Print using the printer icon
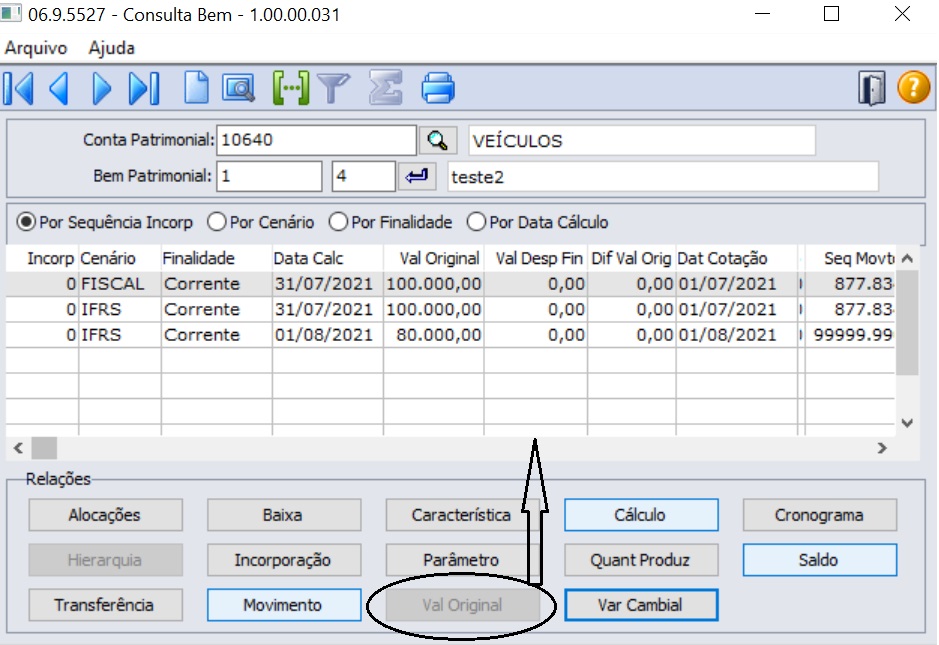 point(438,88)
